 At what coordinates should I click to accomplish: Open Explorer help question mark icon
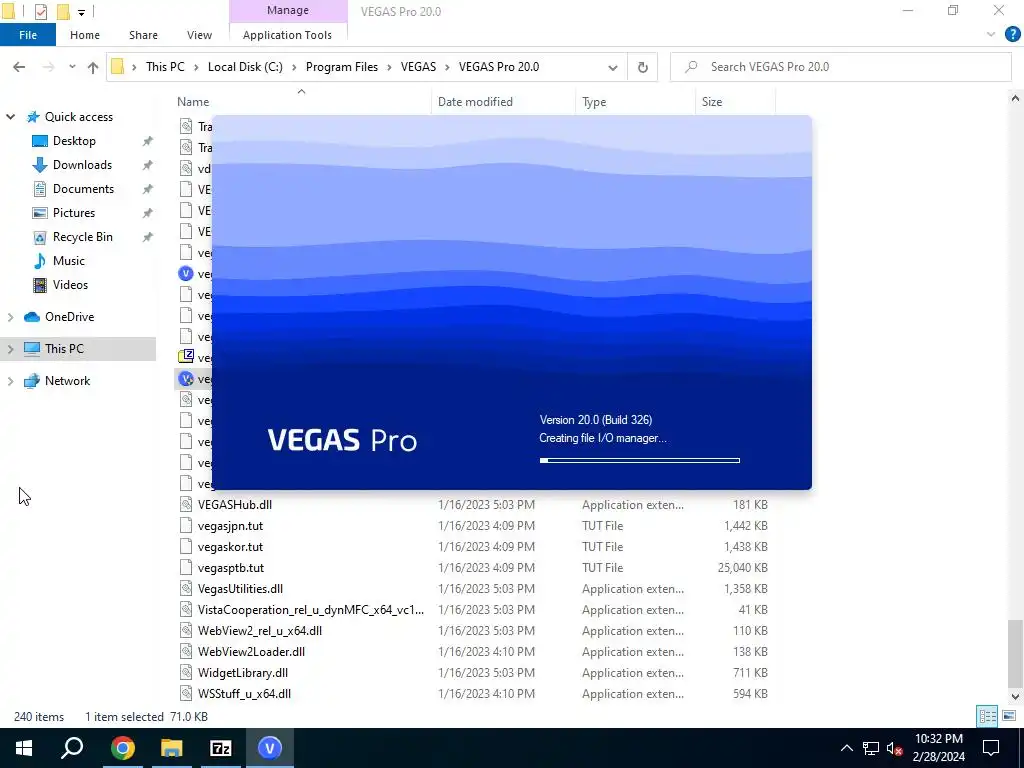coord(1012,35)
